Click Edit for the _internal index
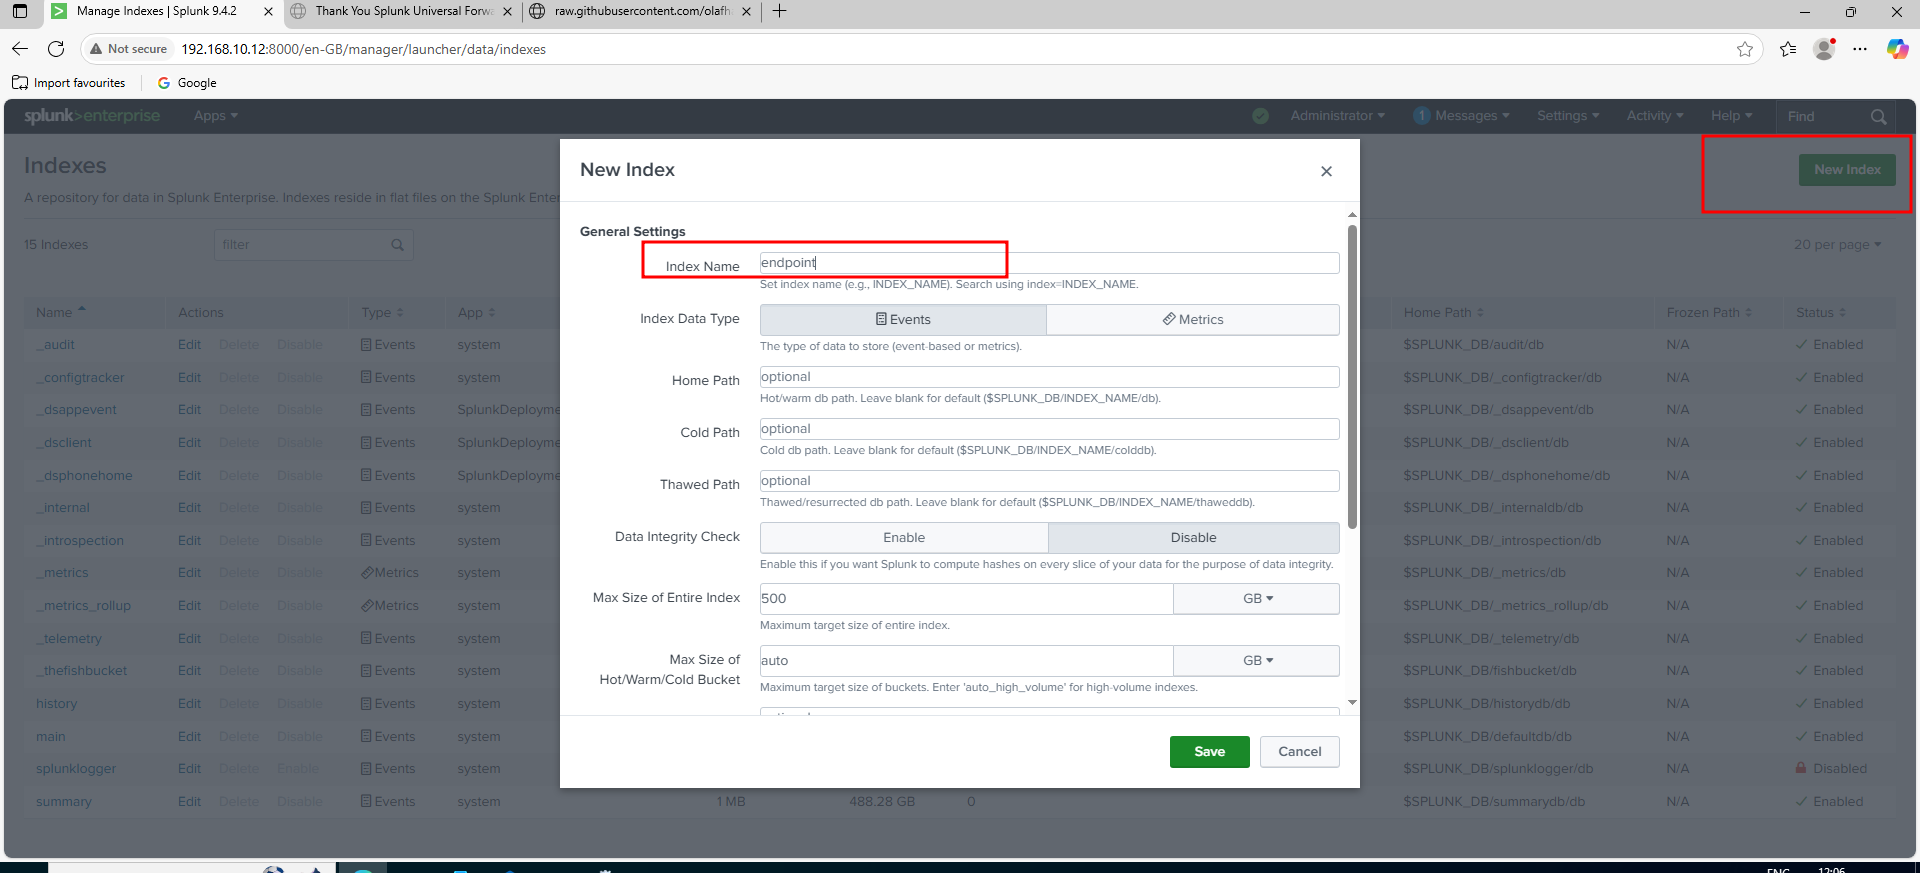 [x=189, y=508]
